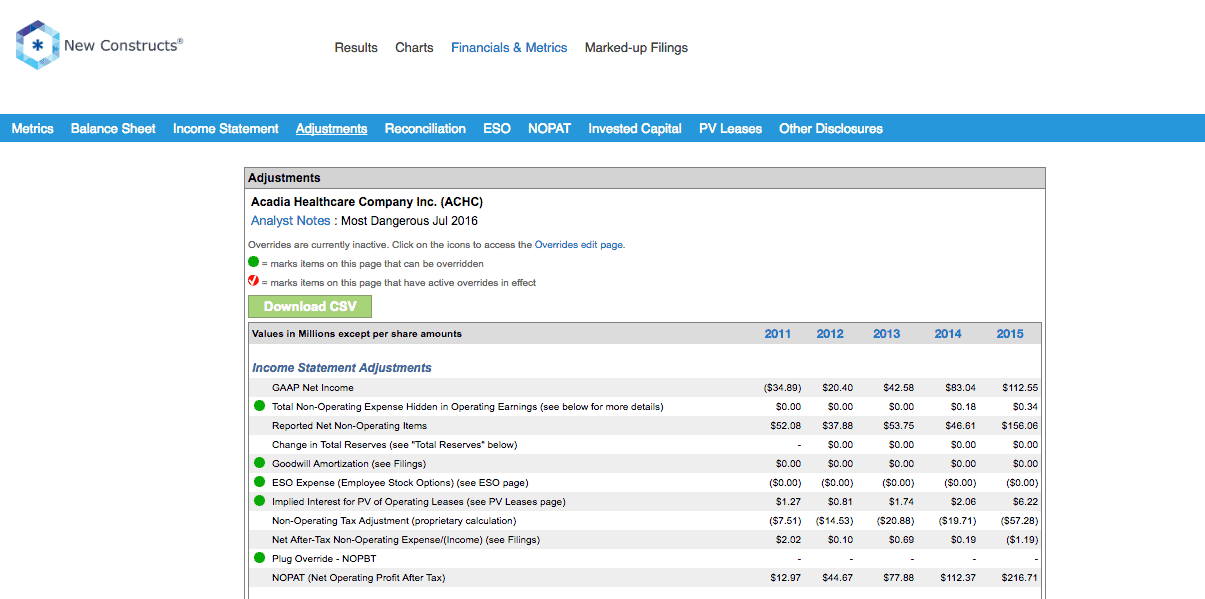Click the 2013 column header link
This screenshot has width=1205, height=599.
[886, 334]
